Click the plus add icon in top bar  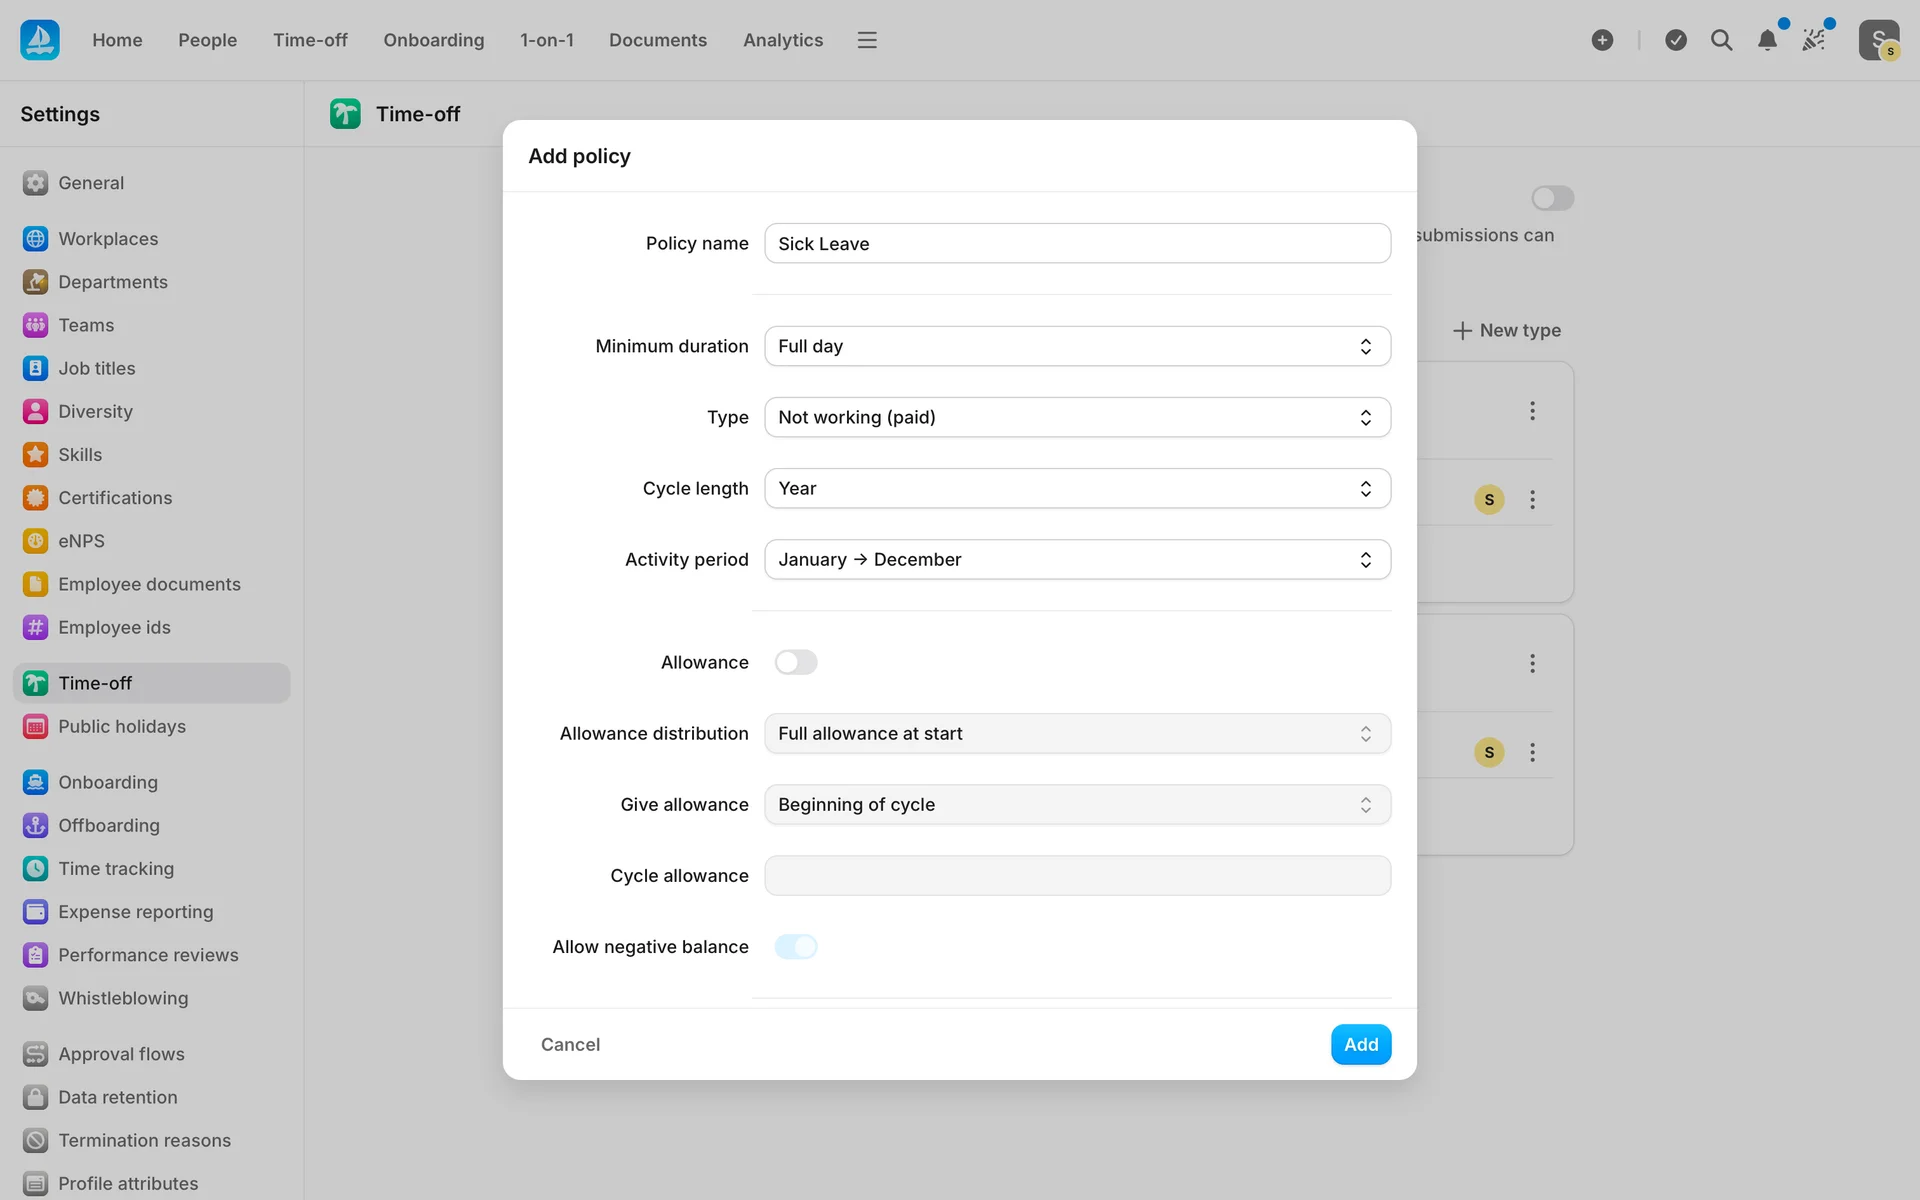tap(1602, 40)
